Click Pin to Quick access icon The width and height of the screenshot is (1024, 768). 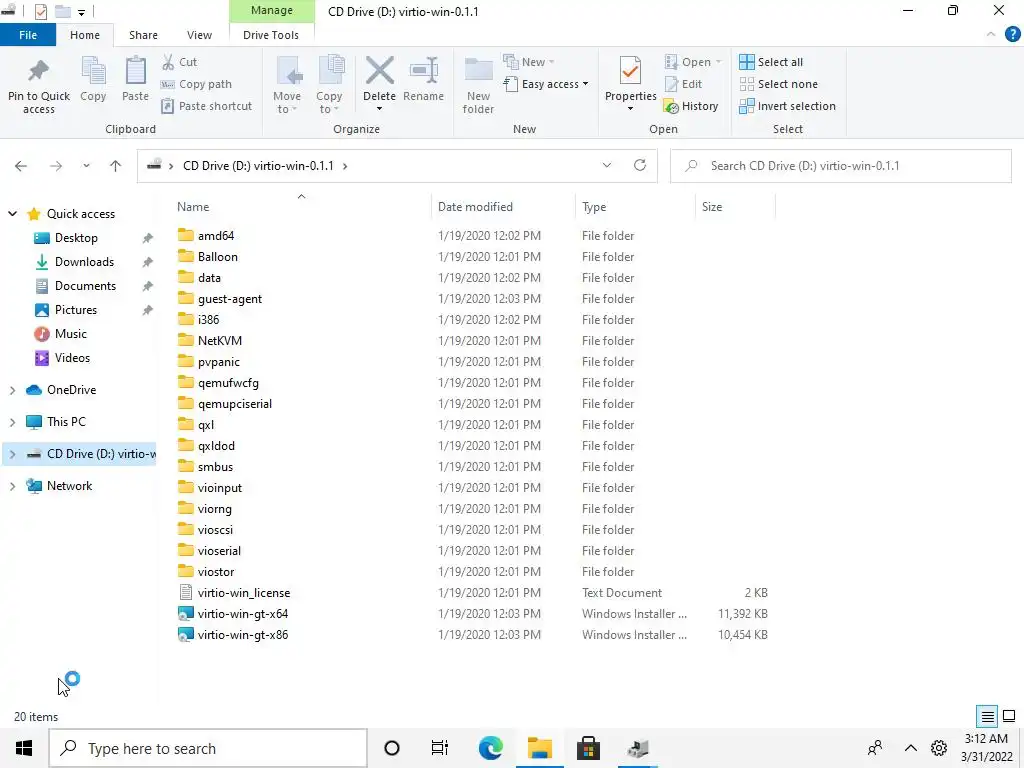tap(39, 71)
